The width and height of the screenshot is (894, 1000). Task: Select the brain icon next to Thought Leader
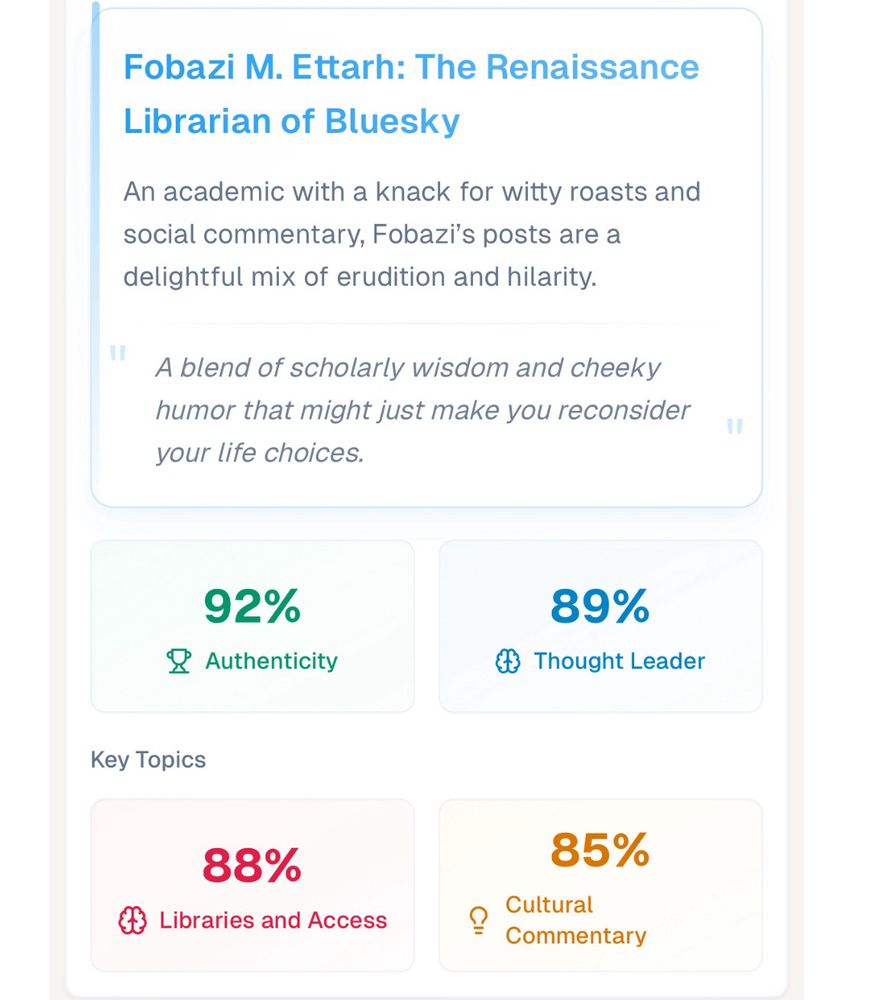click(x=511, y=660)
